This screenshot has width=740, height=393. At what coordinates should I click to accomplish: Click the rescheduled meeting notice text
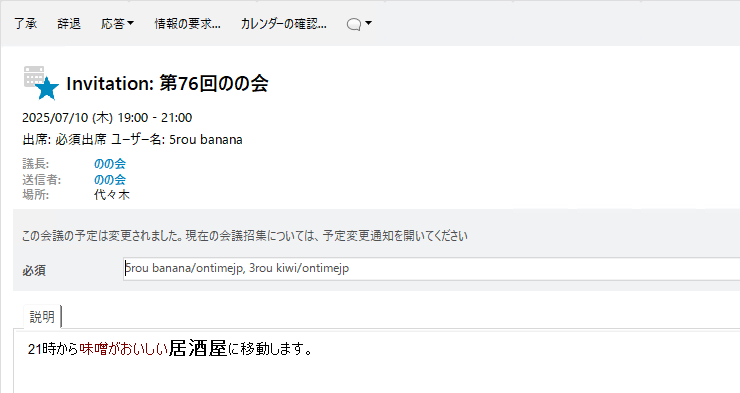point(244,236)
